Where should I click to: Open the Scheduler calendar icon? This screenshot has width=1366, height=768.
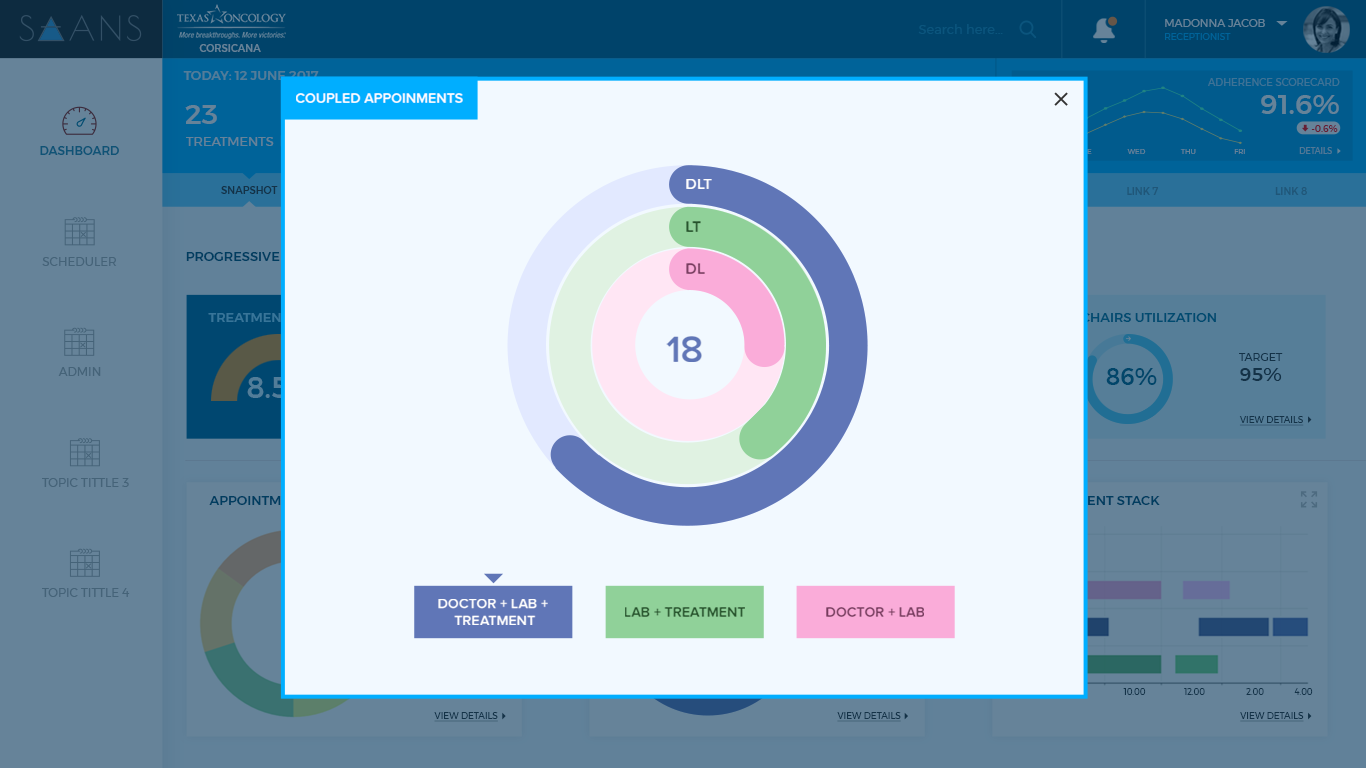(x=79, y=232)
